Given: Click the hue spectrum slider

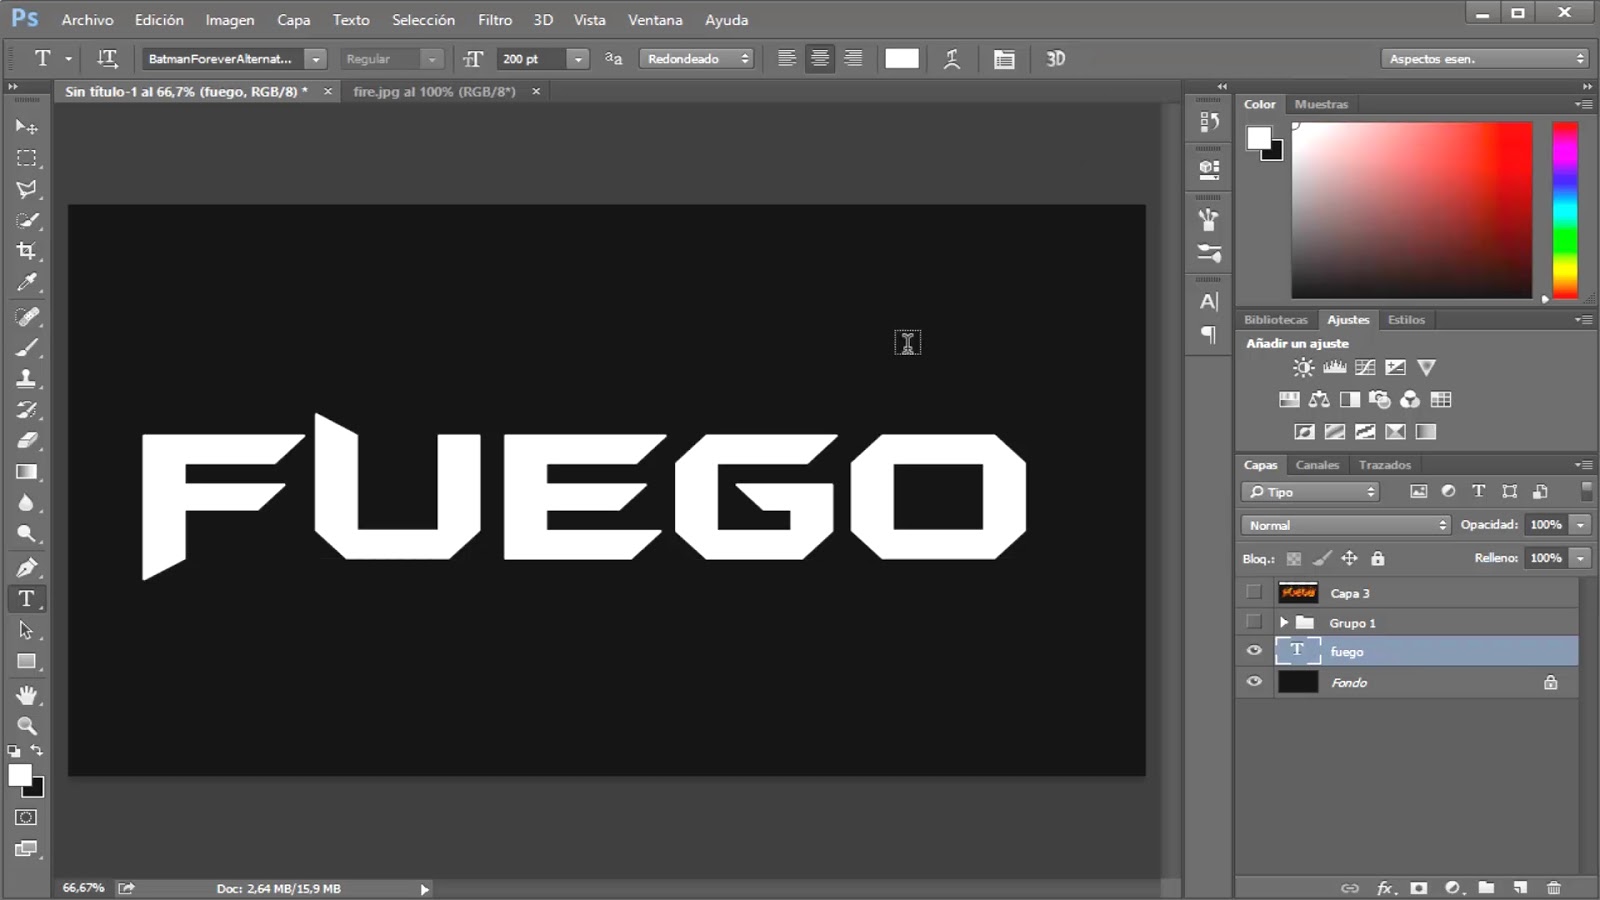Looking at the screenshot, I should pos(1565,210).
